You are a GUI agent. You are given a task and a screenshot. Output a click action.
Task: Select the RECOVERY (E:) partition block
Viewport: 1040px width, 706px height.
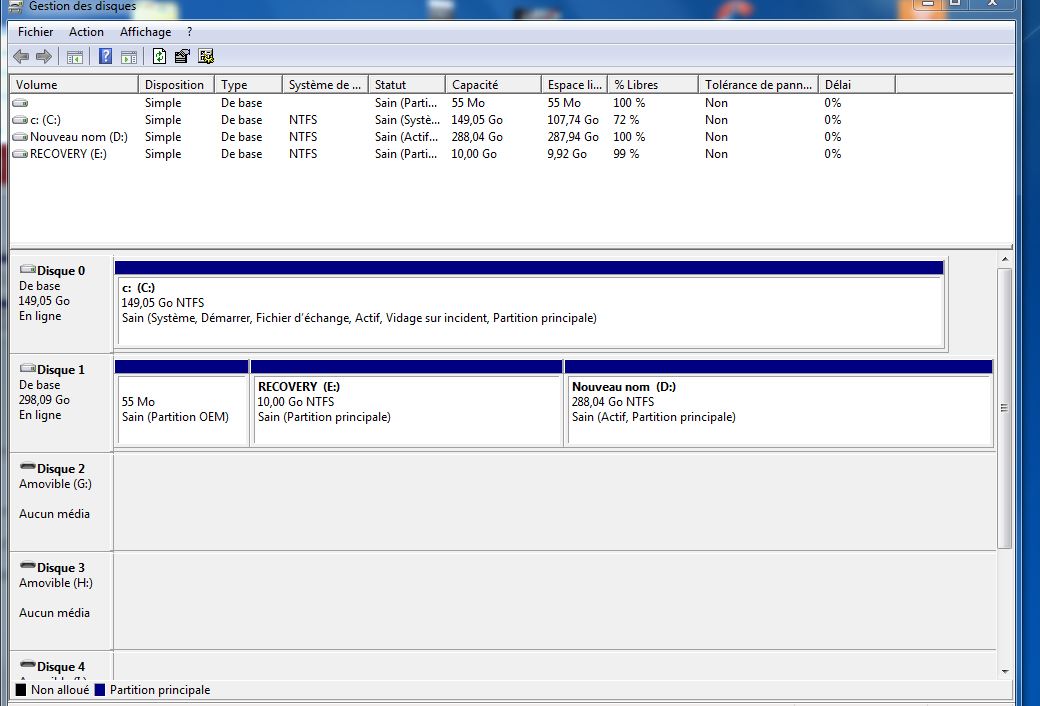407,403
